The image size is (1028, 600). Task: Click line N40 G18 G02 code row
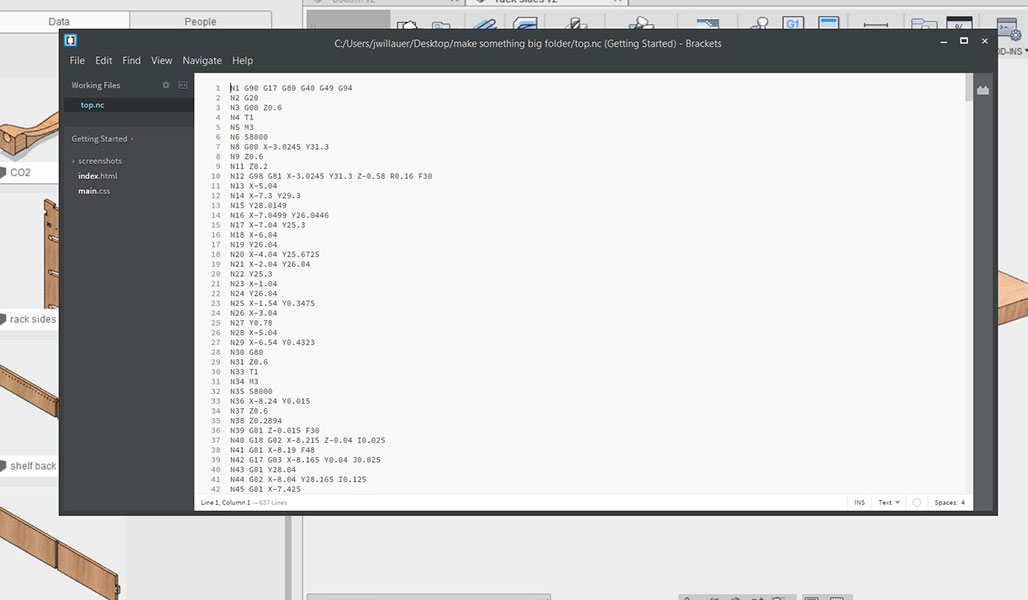307,440
